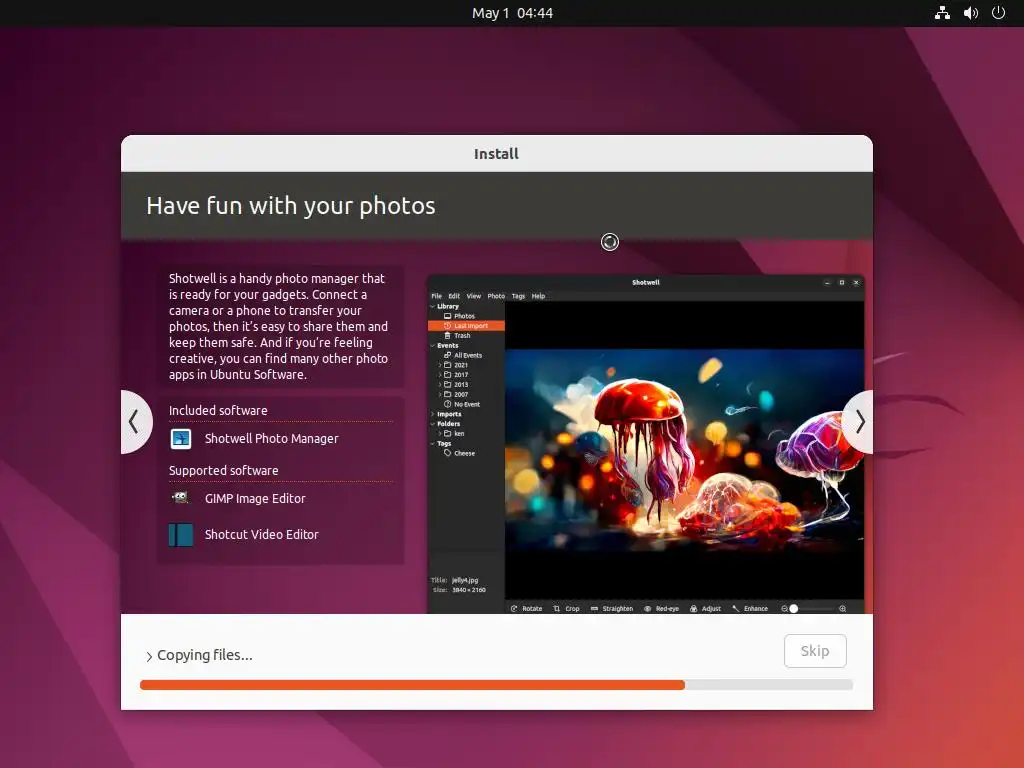Select the Last Import clock icon
The image size is (1024, 768).
447,326
